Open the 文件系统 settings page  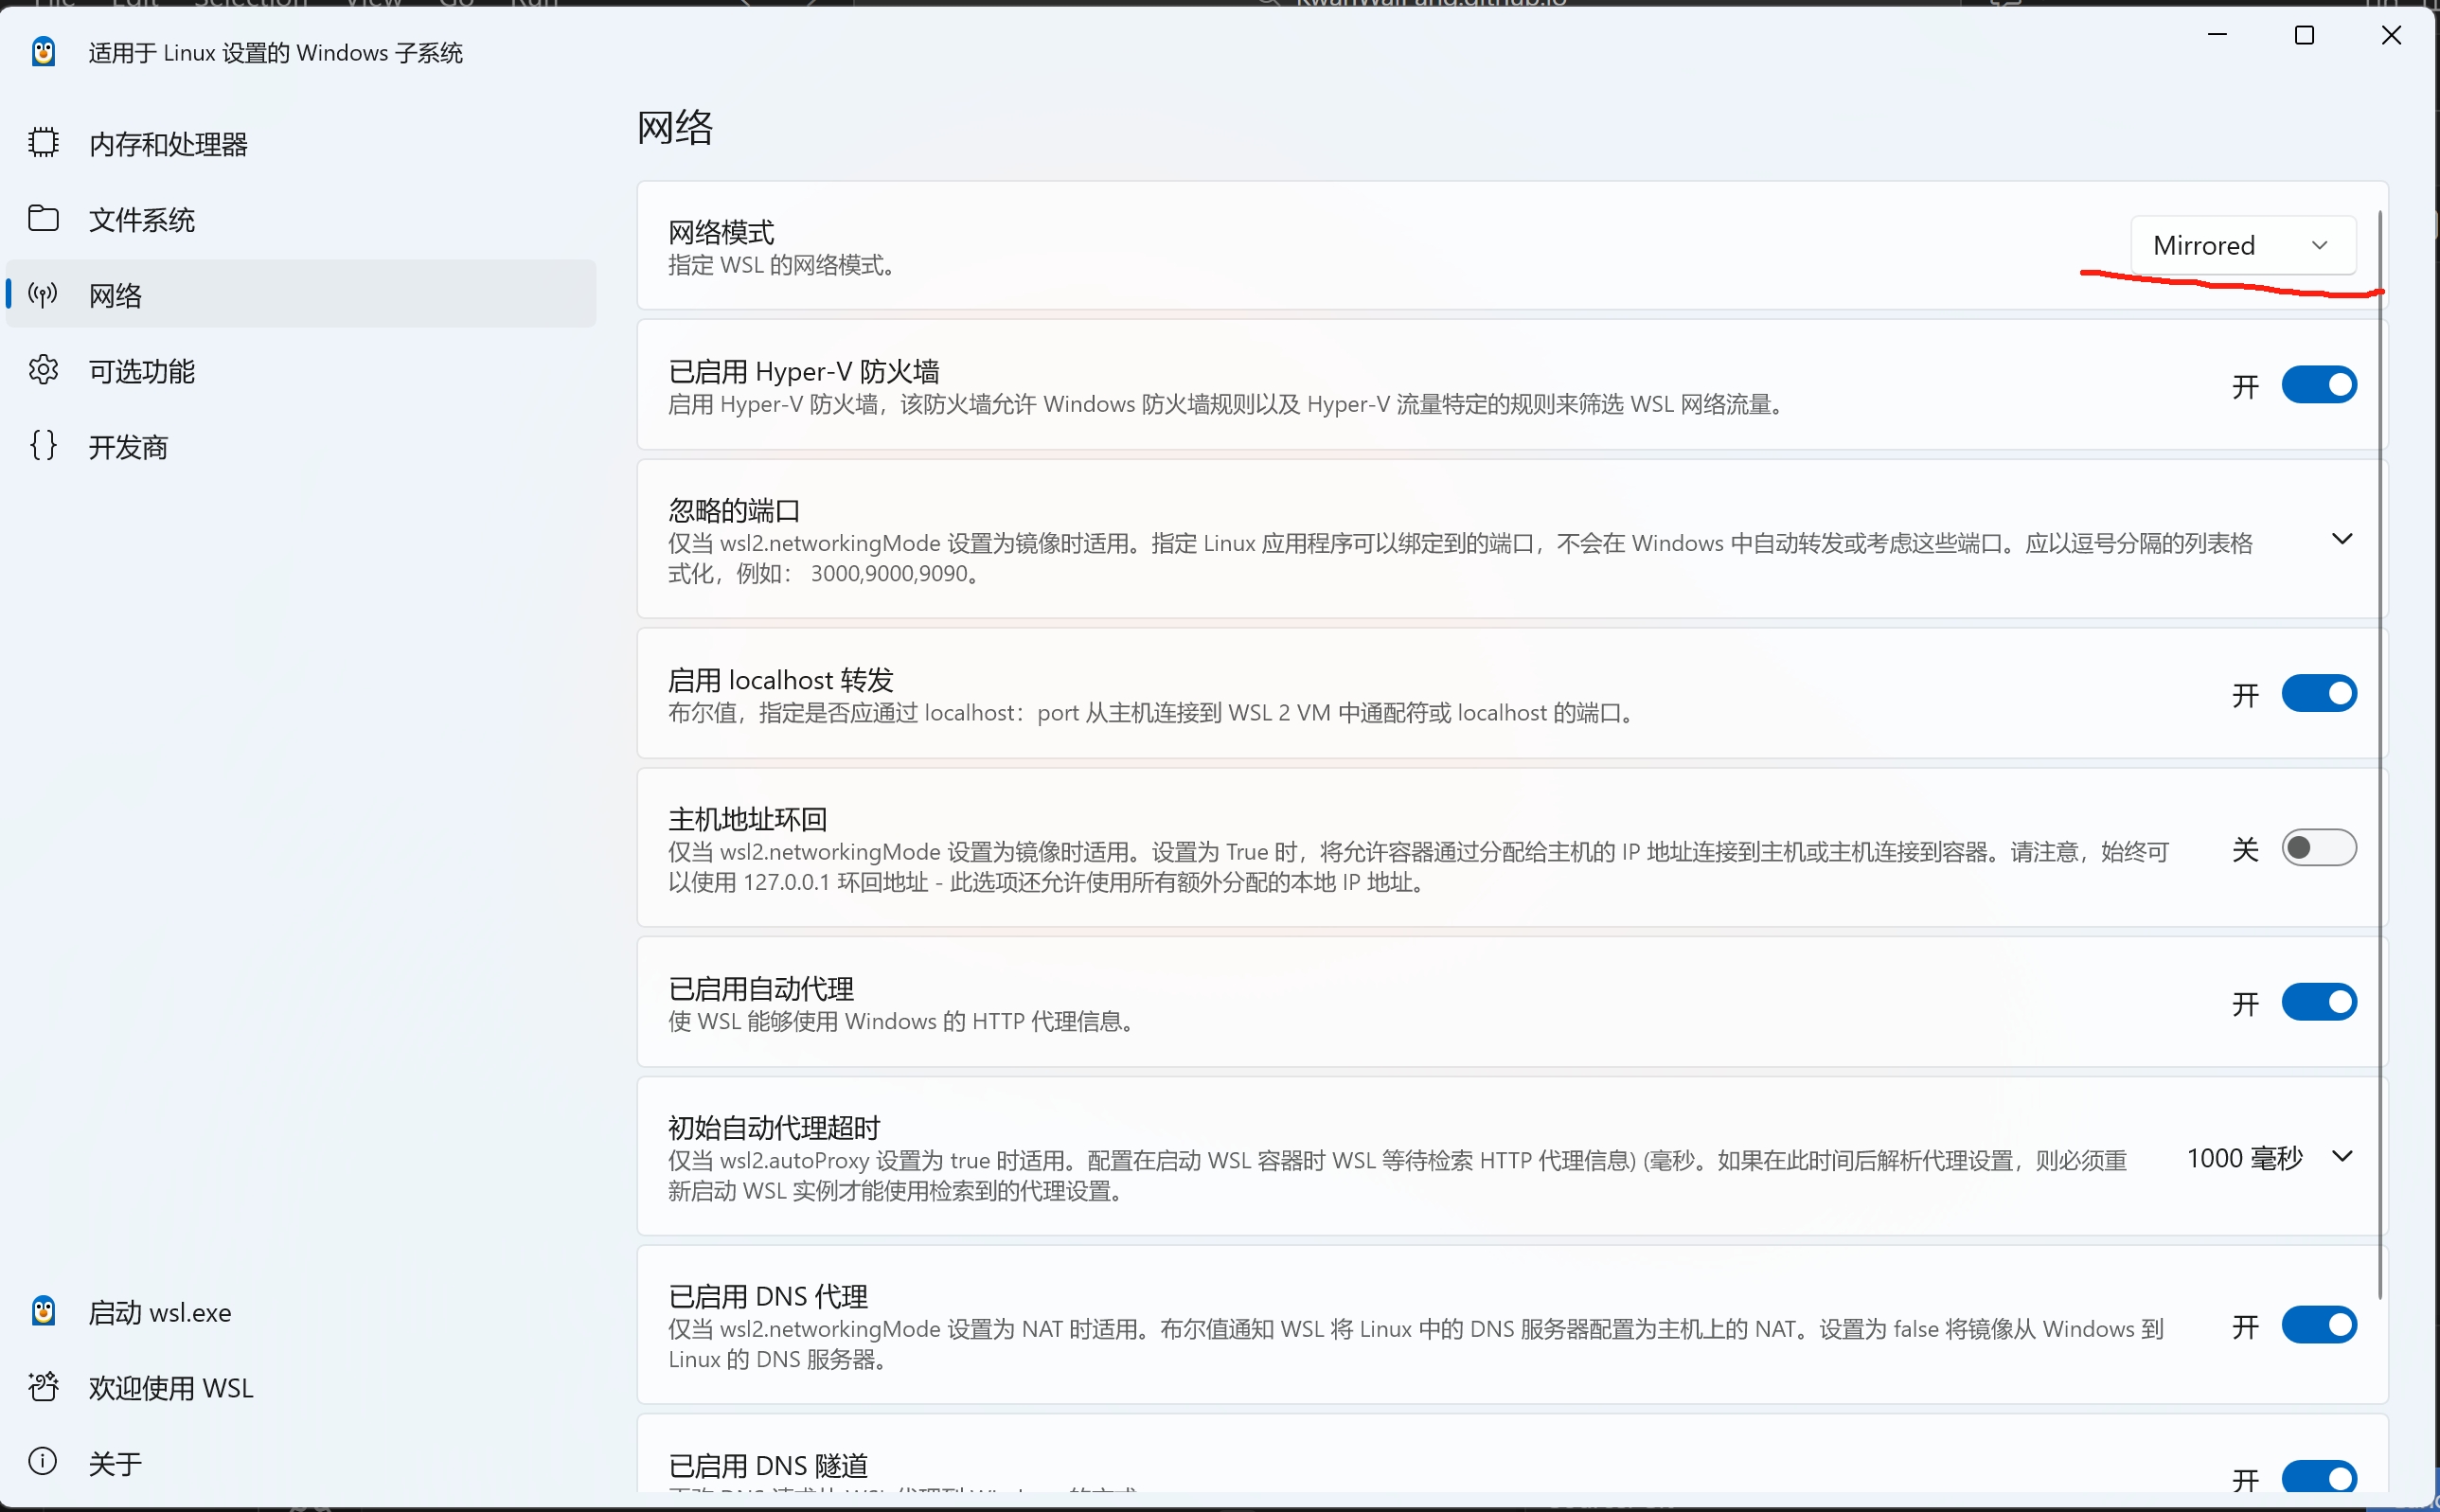(x=142, y=219)
